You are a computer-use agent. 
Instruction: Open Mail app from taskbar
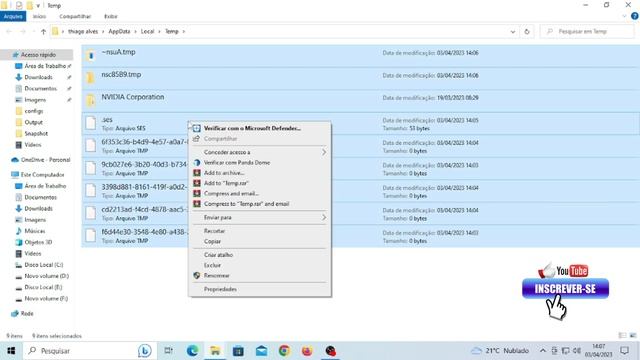coord(261,351)
